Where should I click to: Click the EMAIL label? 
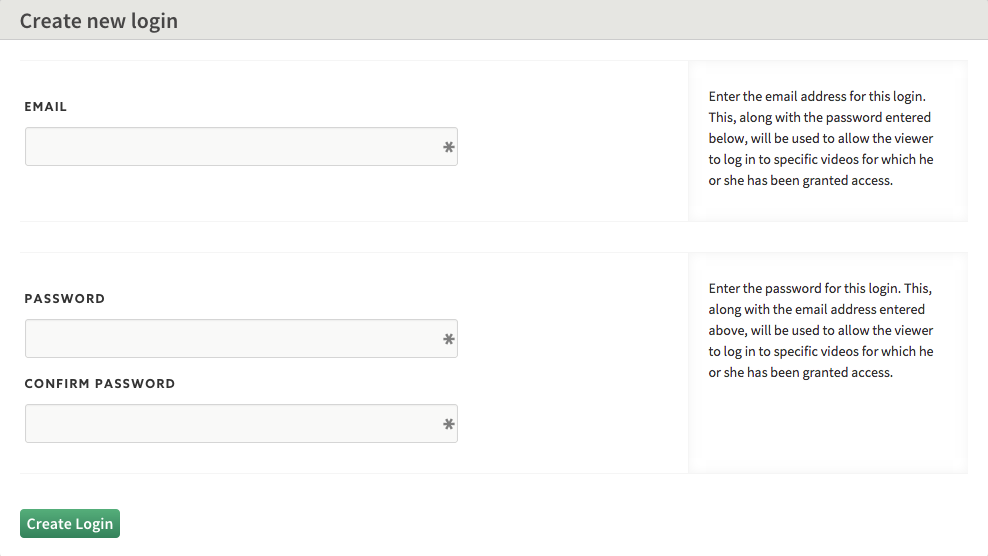pos(45,107)
